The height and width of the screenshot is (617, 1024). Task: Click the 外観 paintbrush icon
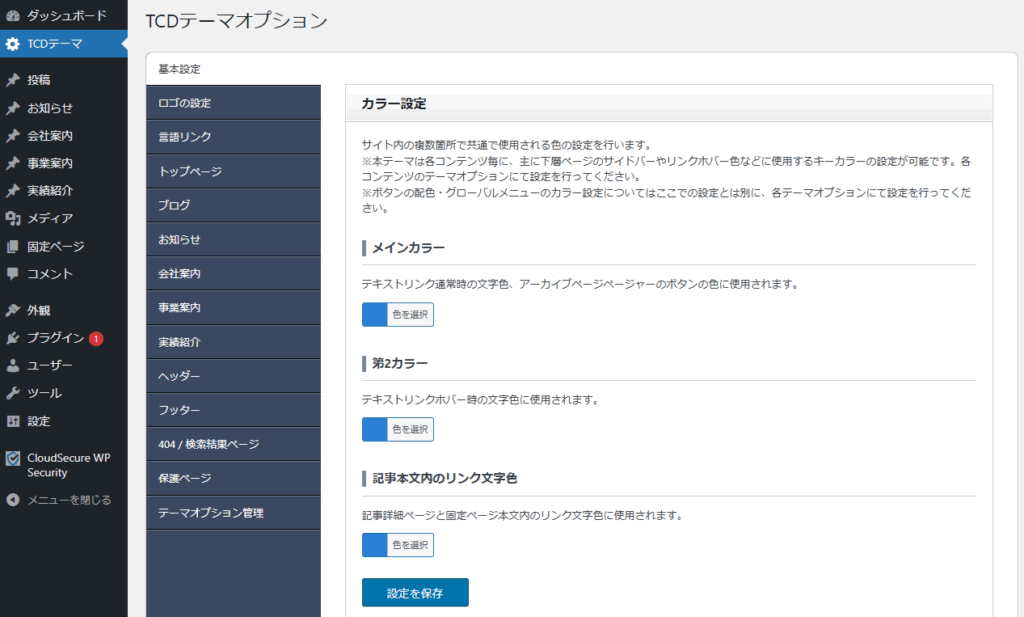(13, 310)
